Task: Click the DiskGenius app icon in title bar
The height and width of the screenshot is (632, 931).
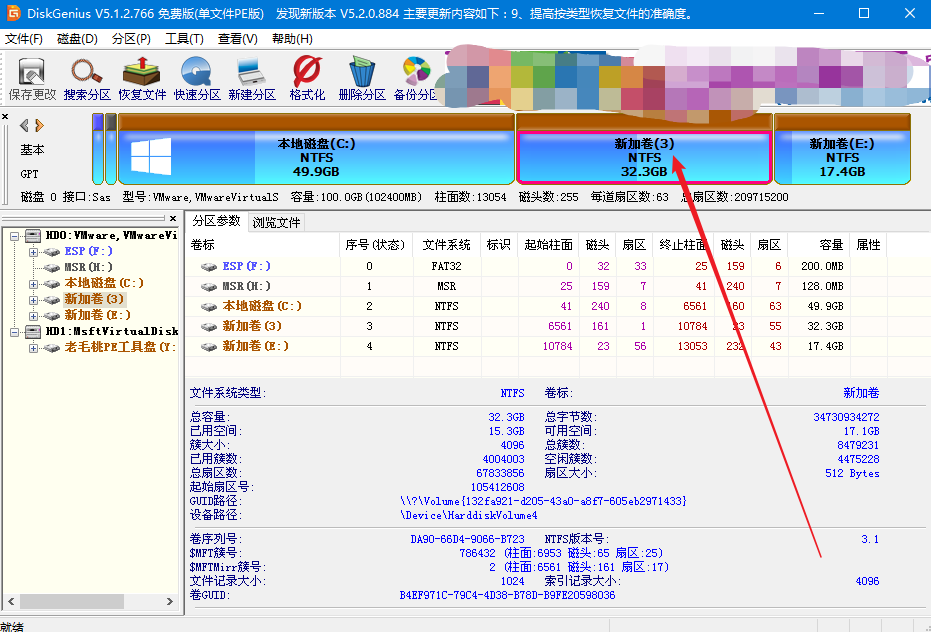Action: coord(13,13)
